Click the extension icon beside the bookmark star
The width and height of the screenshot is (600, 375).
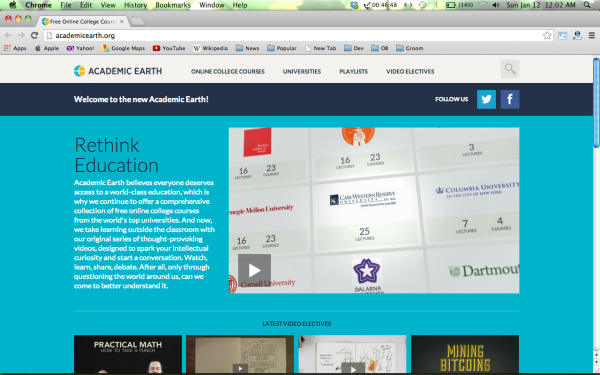pos(562,36)
